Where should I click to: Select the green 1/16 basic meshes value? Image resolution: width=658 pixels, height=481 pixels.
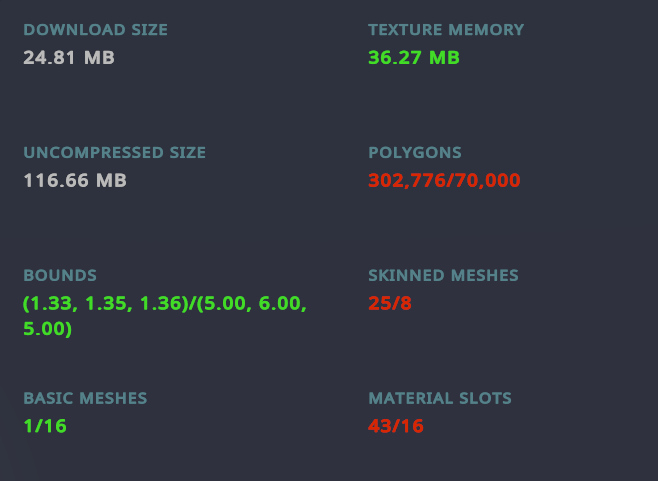pos(45,426)
